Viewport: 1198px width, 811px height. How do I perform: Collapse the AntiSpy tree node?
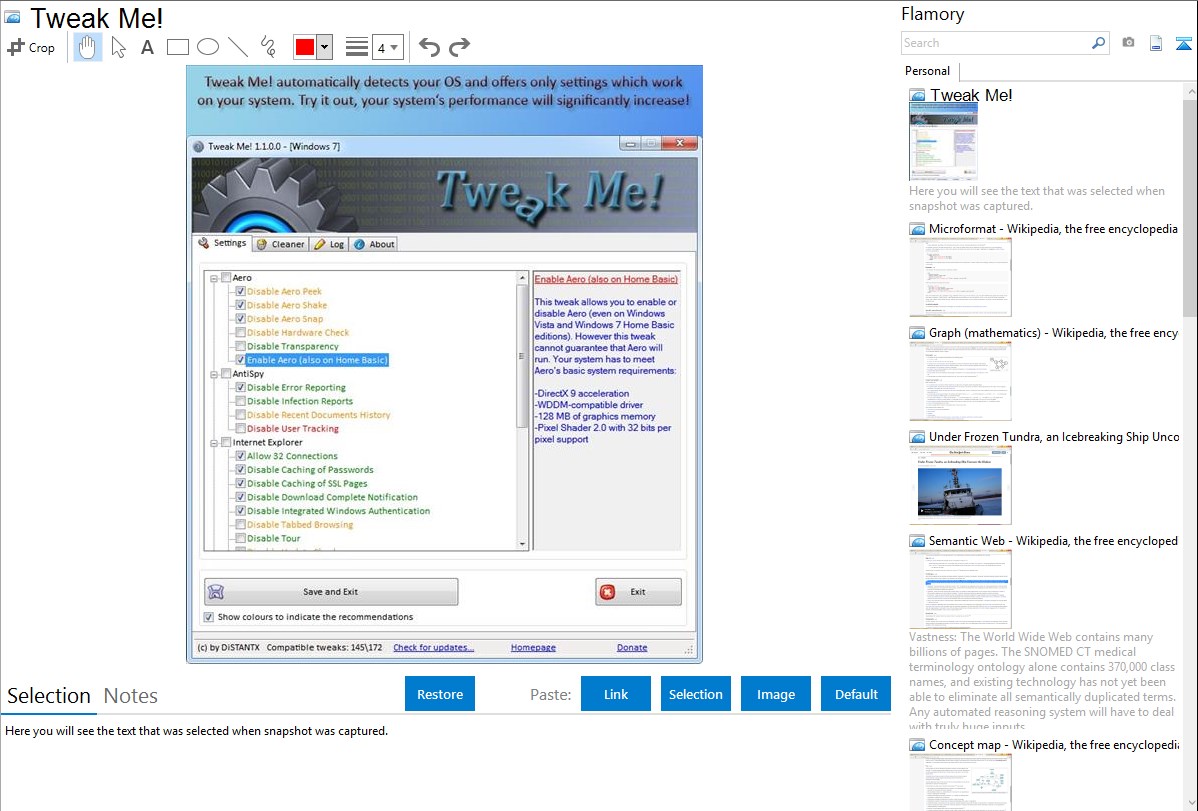[214, 375]
